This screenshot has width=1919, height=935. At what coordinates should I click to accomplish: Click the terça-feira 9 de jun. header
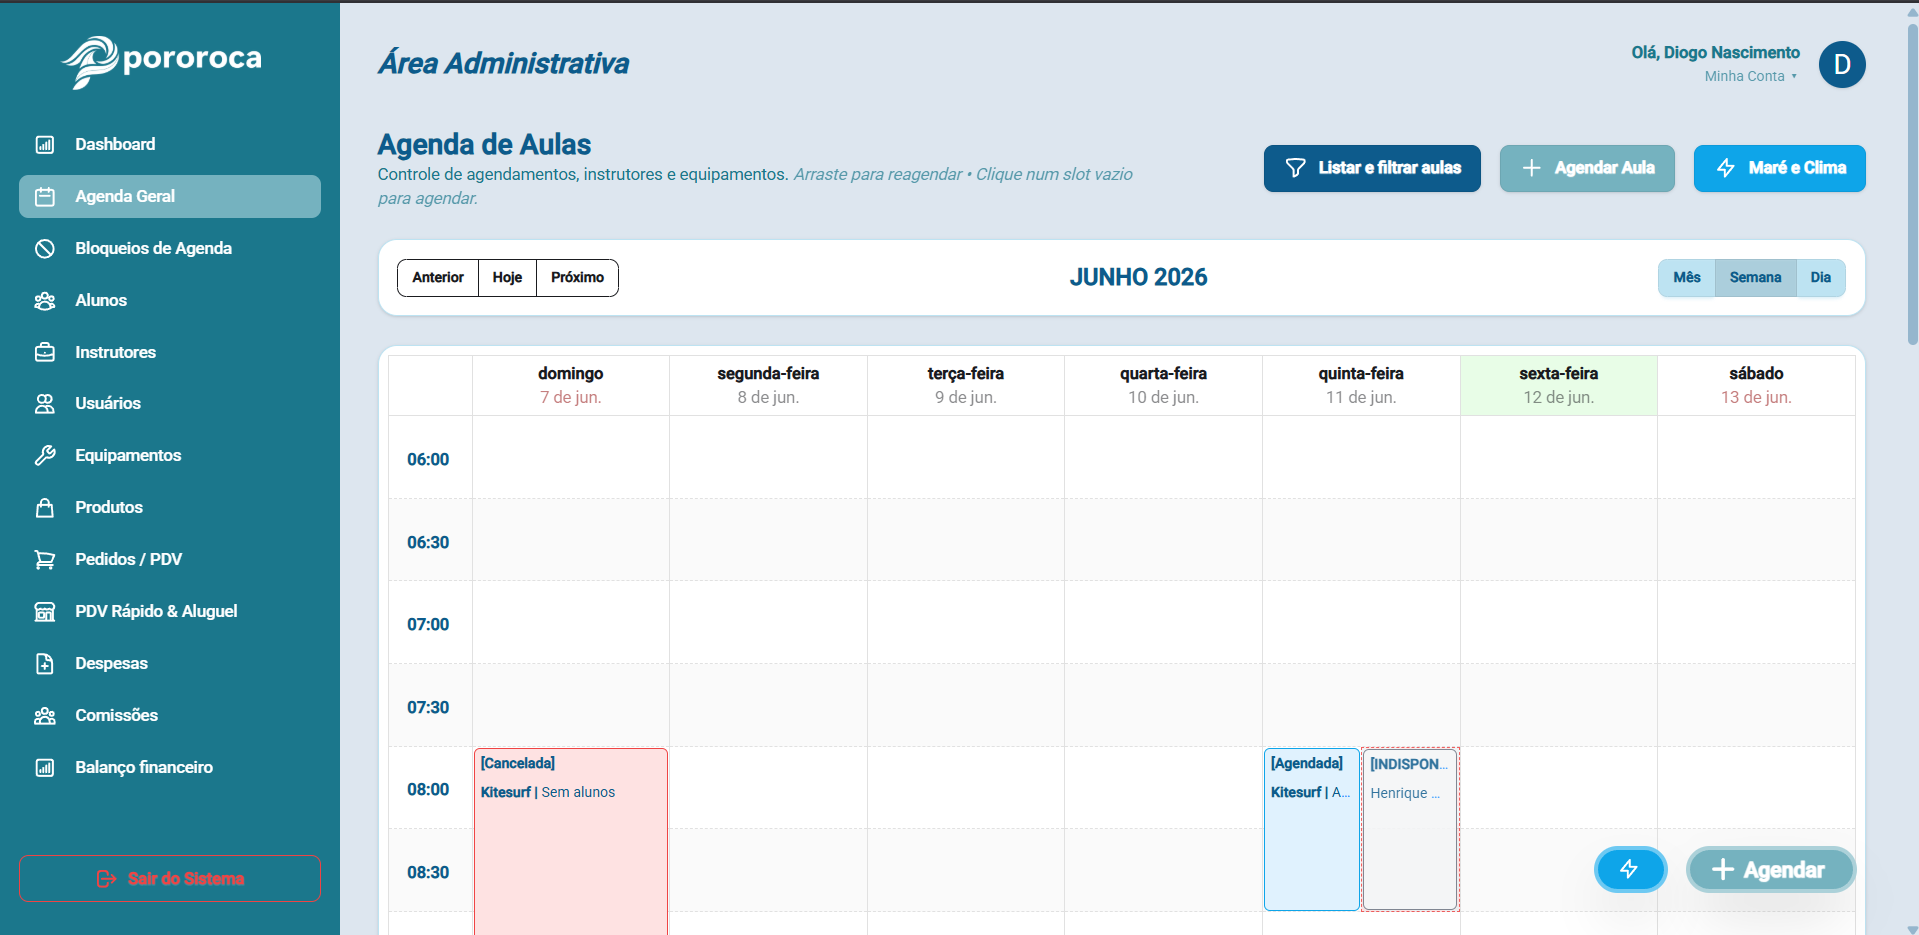(x=966, y=385)
